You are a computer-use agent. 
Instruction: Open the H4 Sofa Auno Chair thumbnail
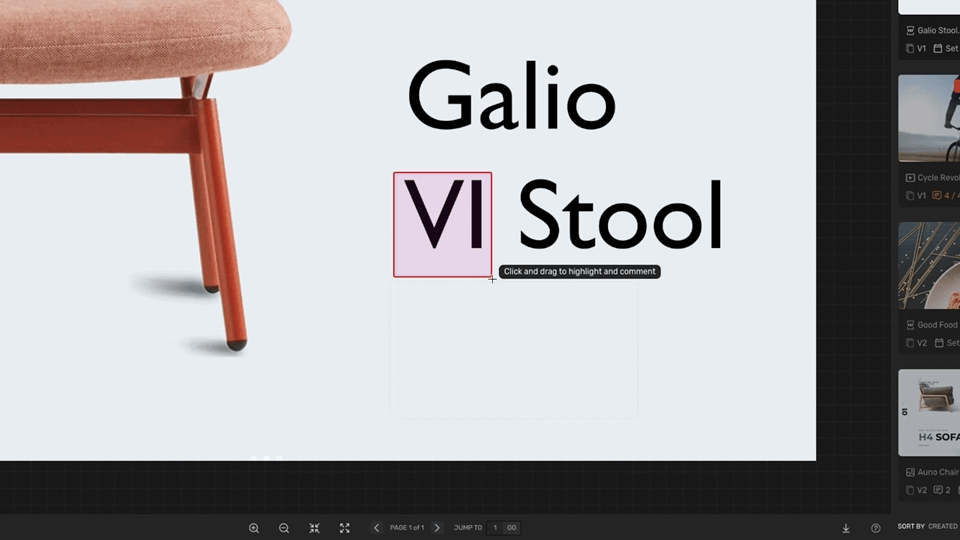pos(929,412)
